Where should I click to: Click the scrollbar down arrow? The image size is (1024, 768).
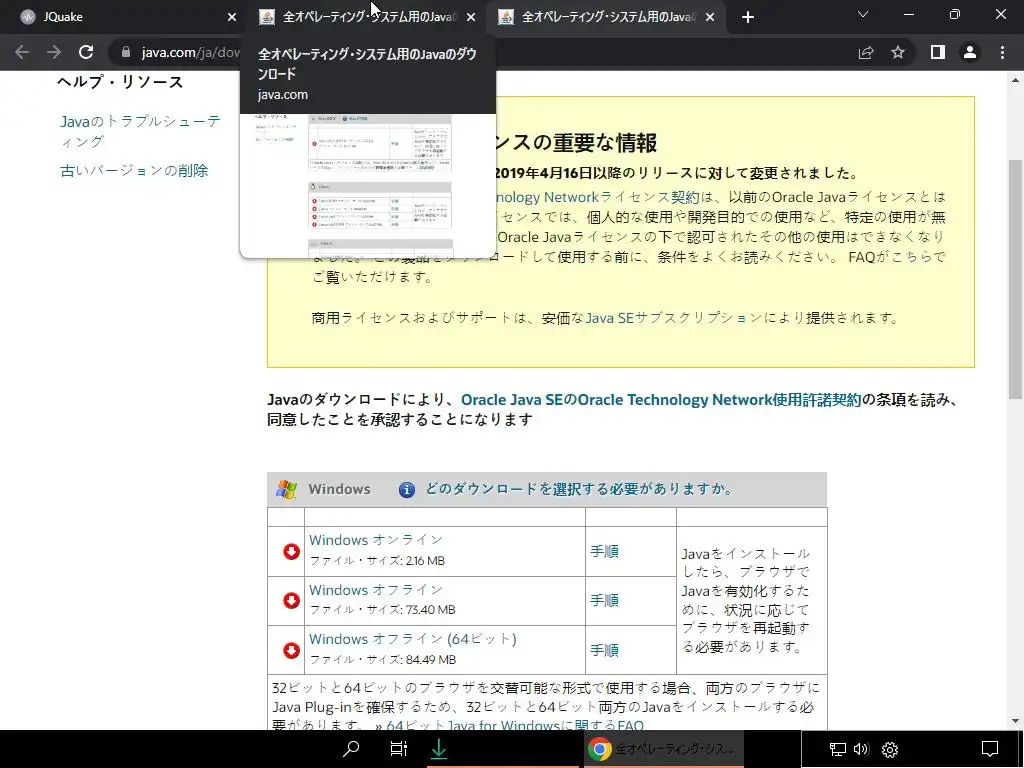pyautogui.click(x=1015, y=721)
